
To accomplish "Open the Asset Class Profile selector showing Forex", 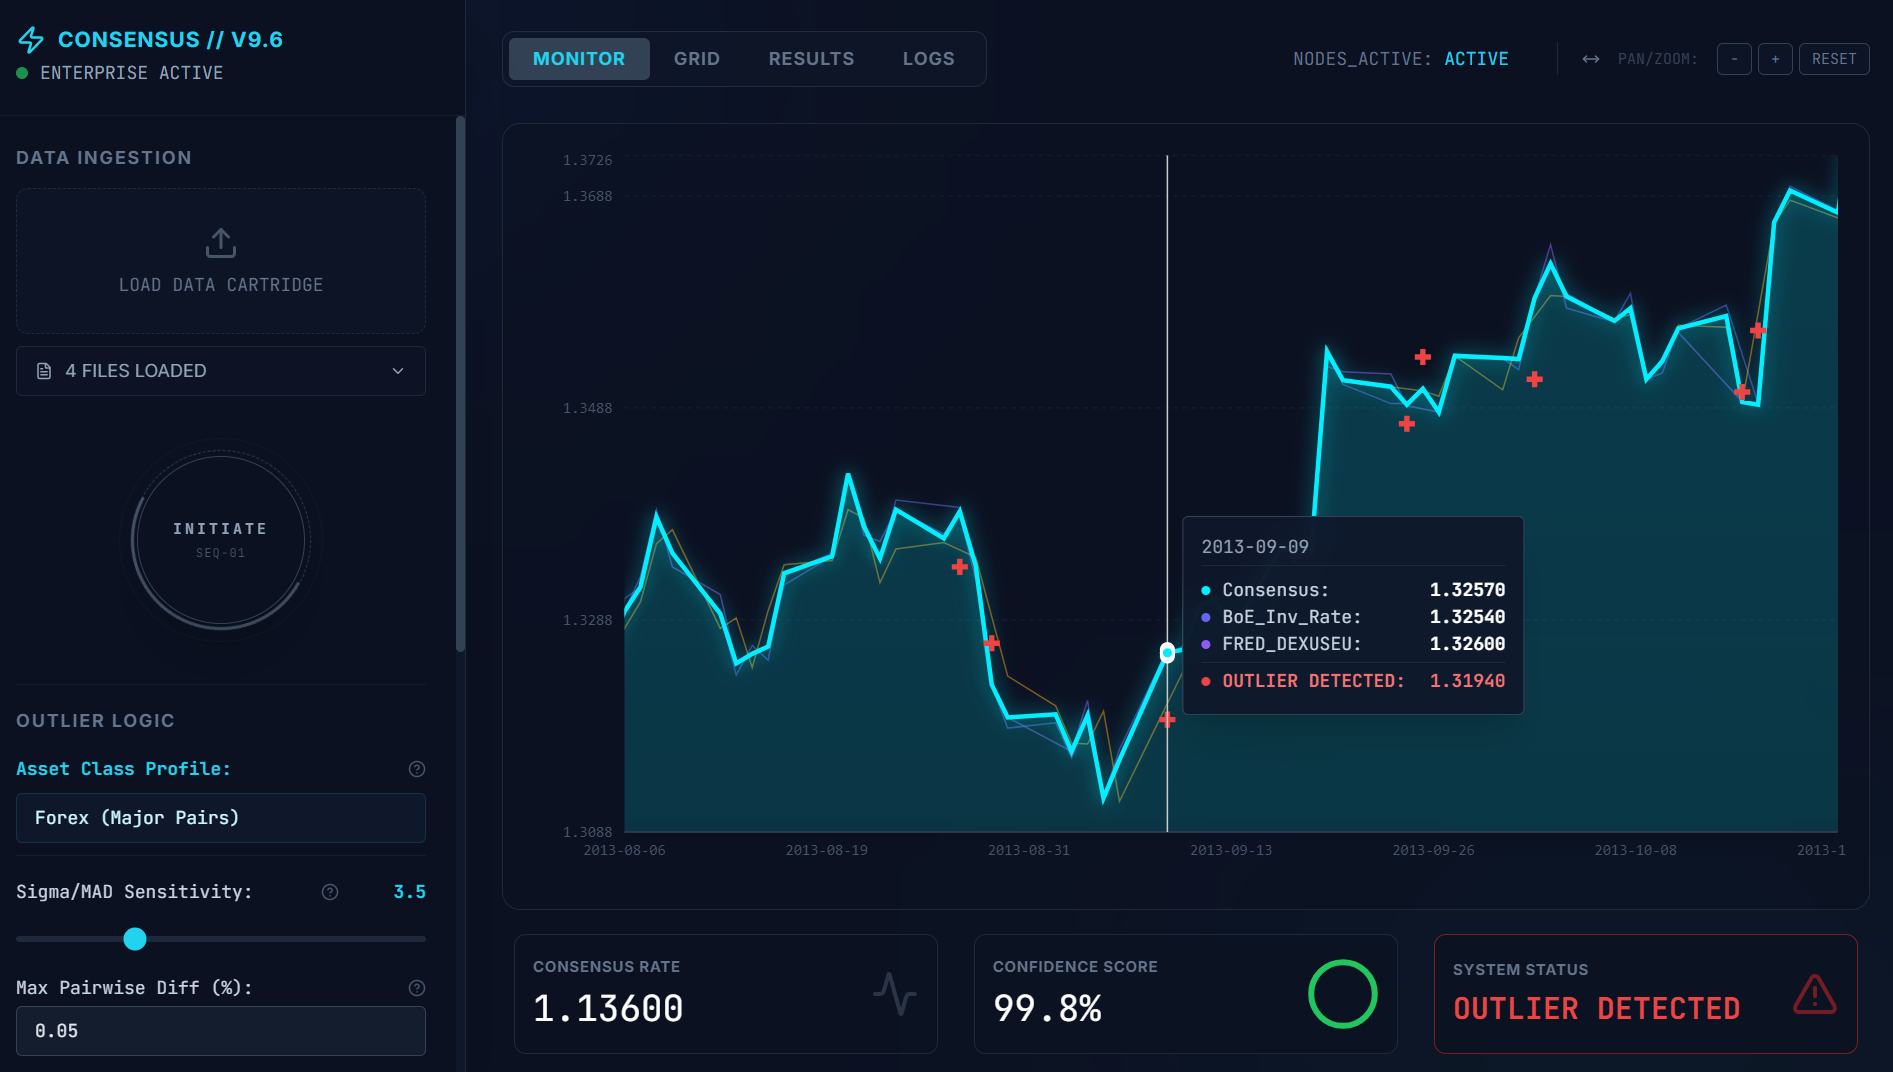I will tap(220, 817).
